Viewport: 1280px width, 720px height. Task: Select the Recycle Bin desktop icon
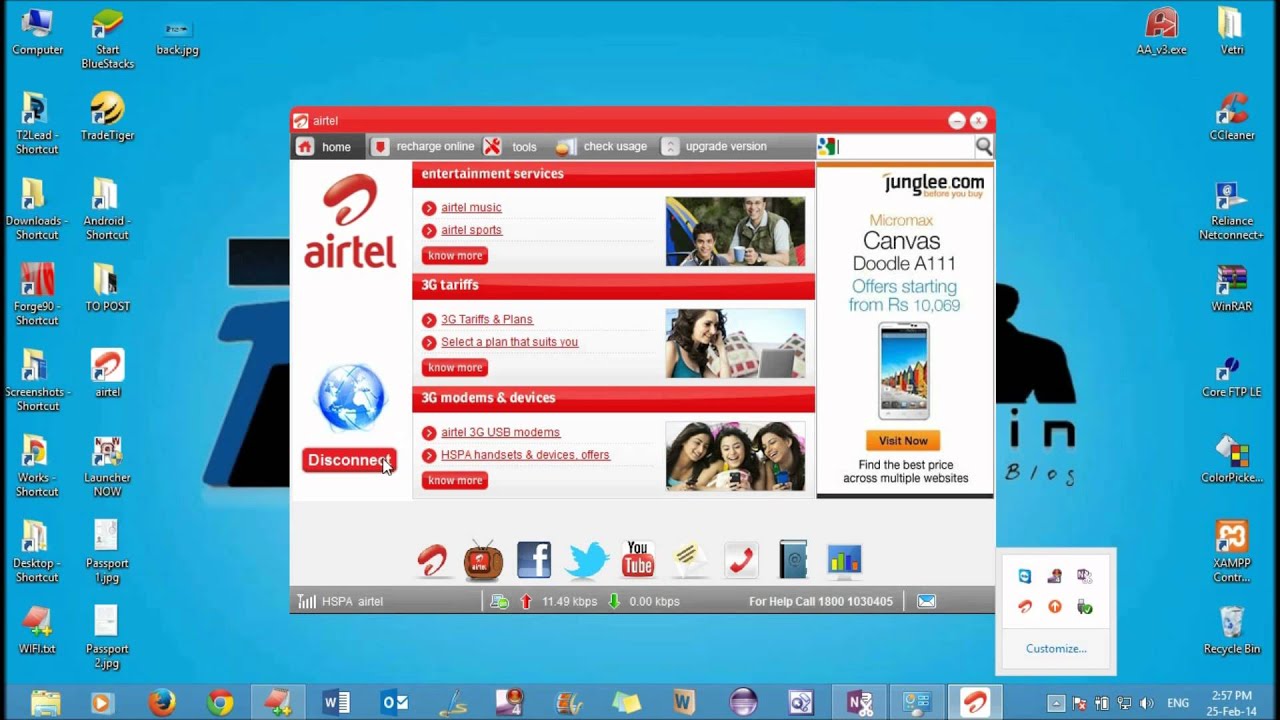[x=1232, y=631]
